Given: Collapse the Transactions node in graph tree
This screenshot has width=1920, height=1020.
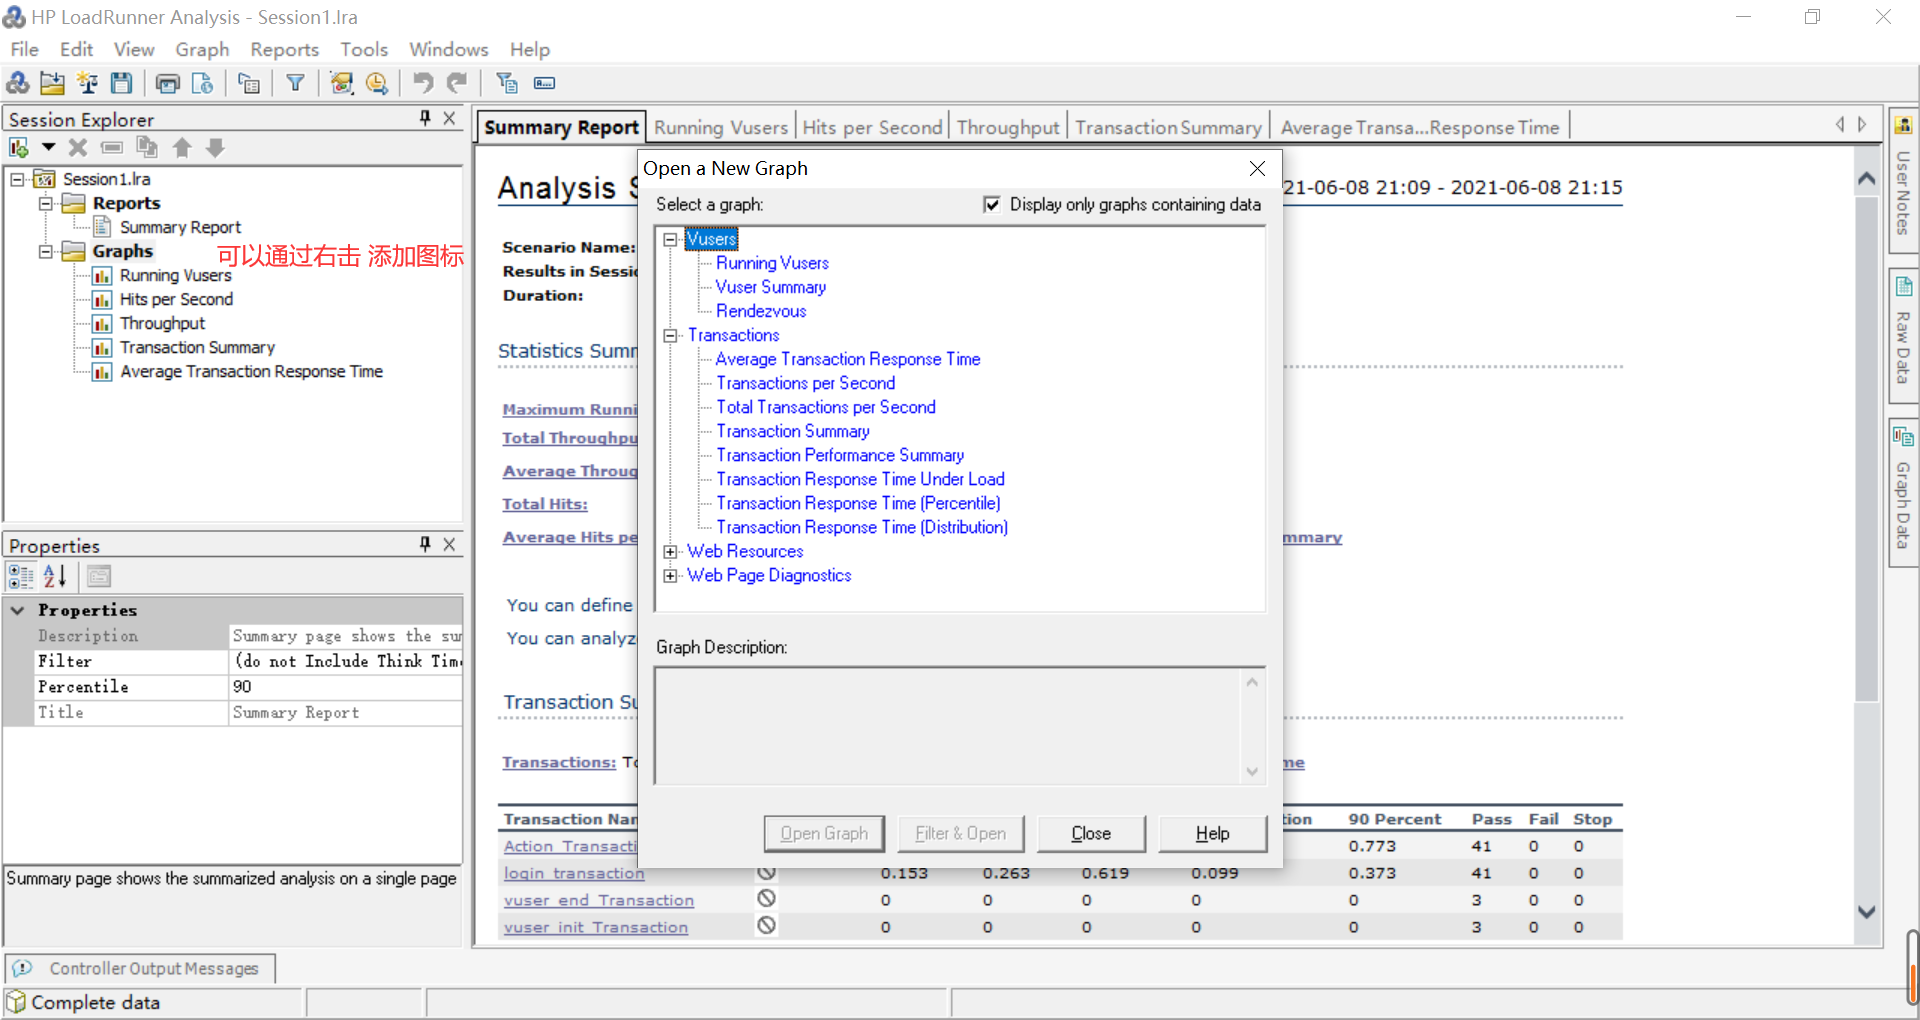Looking at the screenshot, I should click(671, 335).
